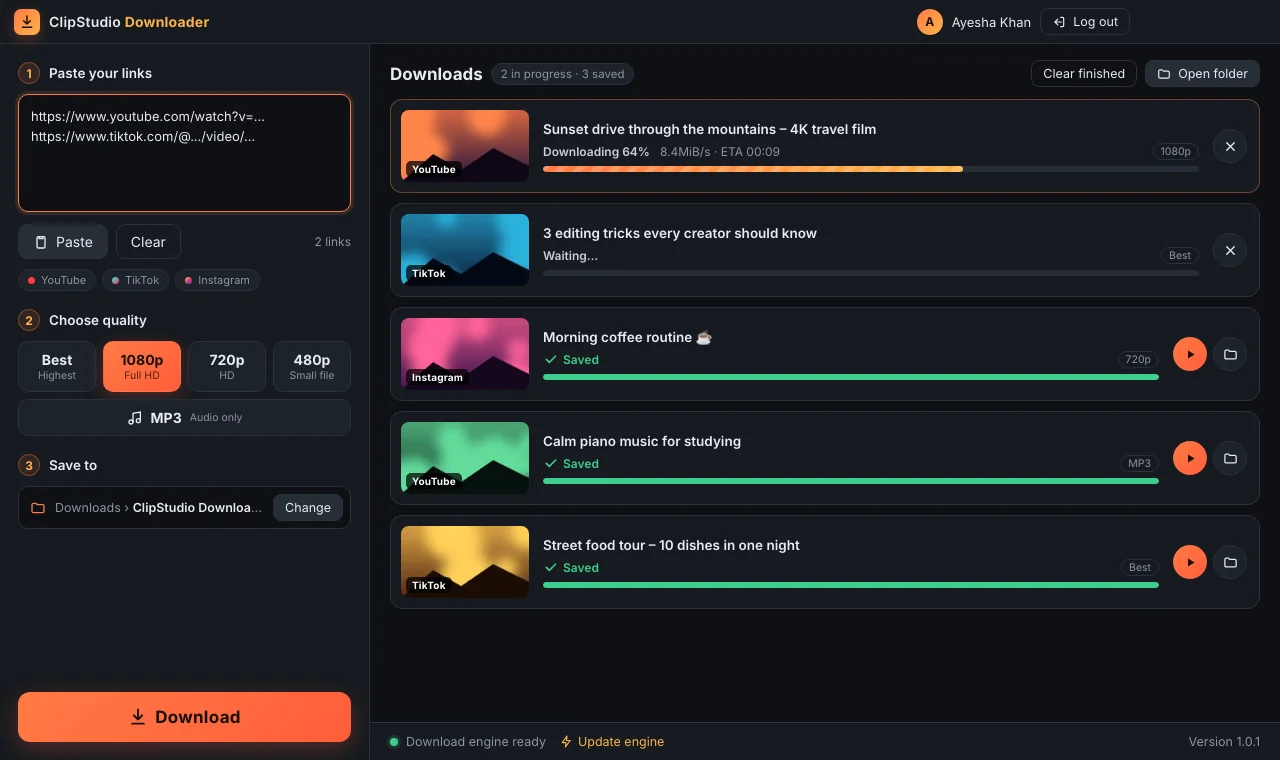The height and width of the screenshot is (760, 1280).
Task: Click the TikTok platform chip
Action: (x=135, y=280)
